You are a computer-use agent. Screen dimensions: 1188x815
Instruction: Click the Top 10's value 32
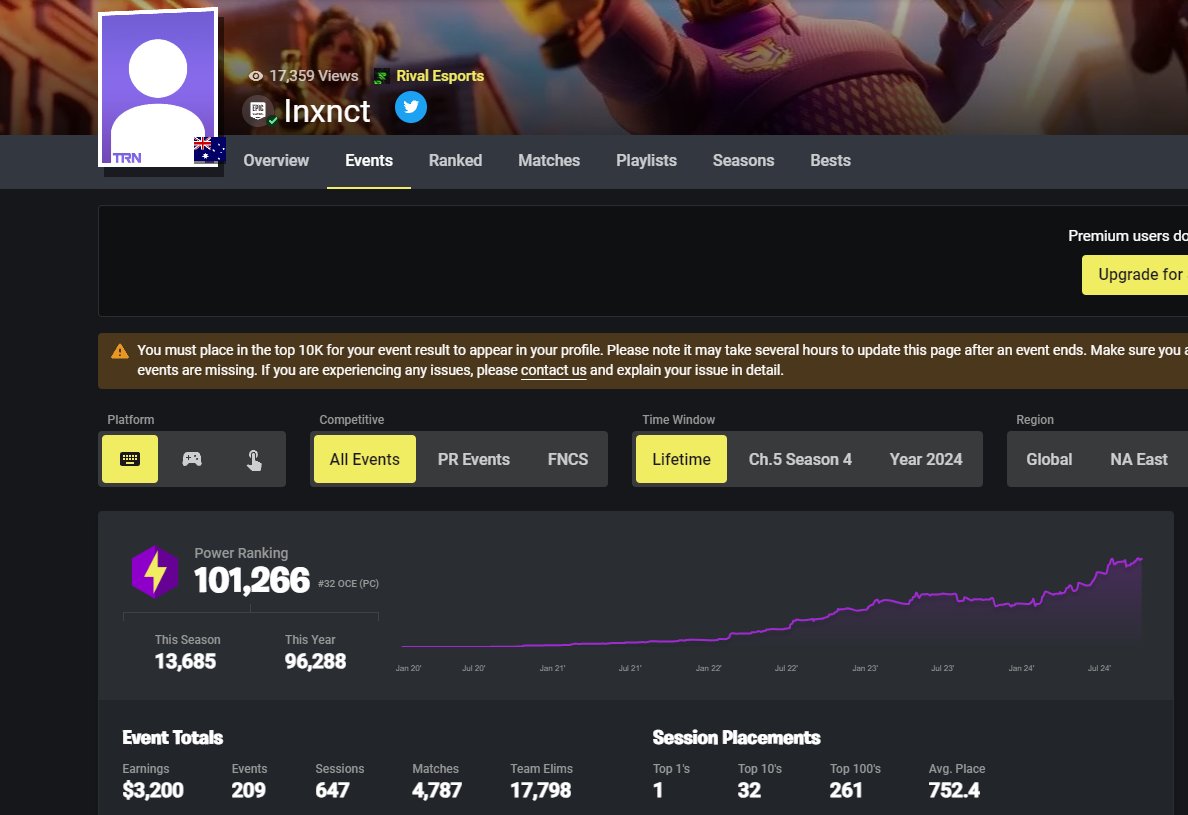click(x=749, y=790)
